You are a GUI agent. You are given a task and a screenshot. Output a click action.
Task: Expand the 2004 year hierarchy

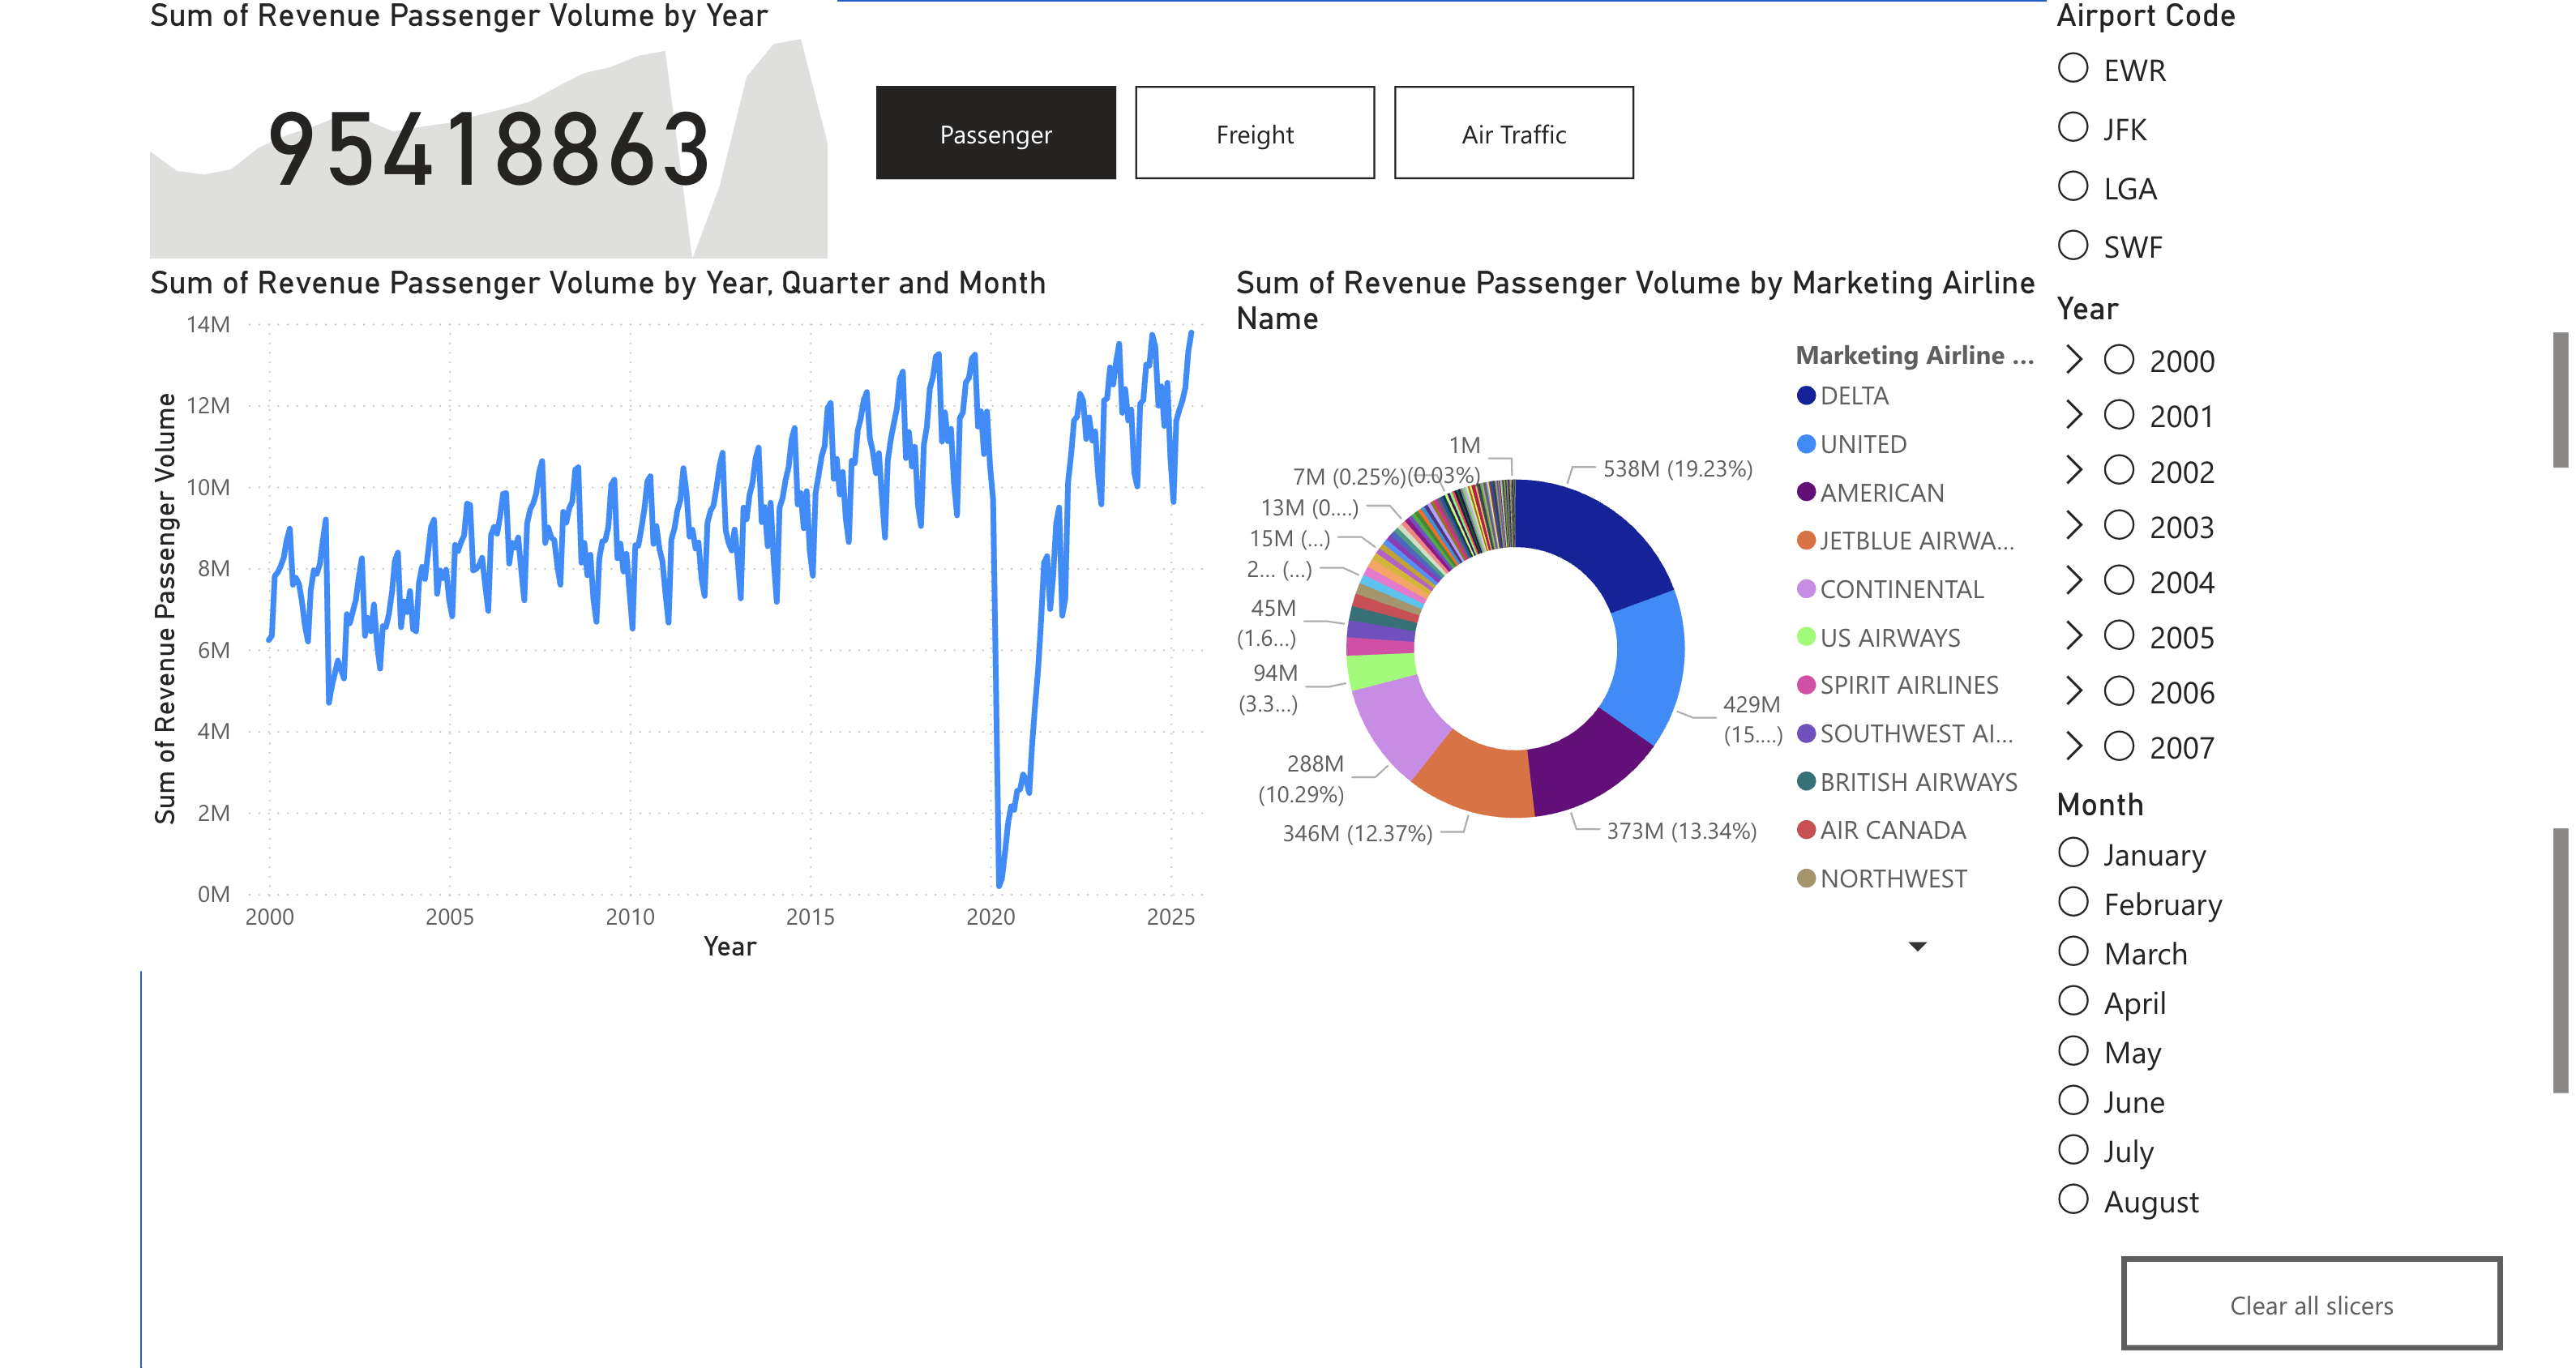pyautogui.click(x=2074, y=581)
